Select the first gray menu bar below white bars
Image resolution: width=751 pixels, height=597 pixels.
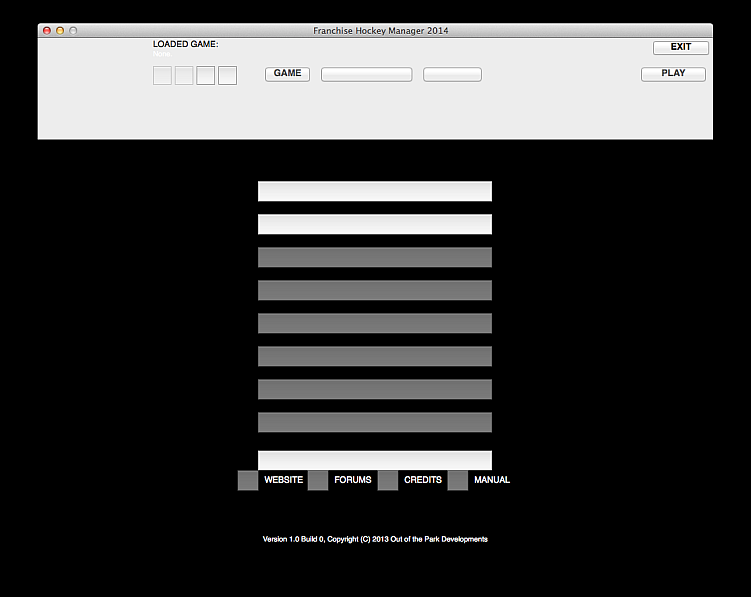coord(375,257)
